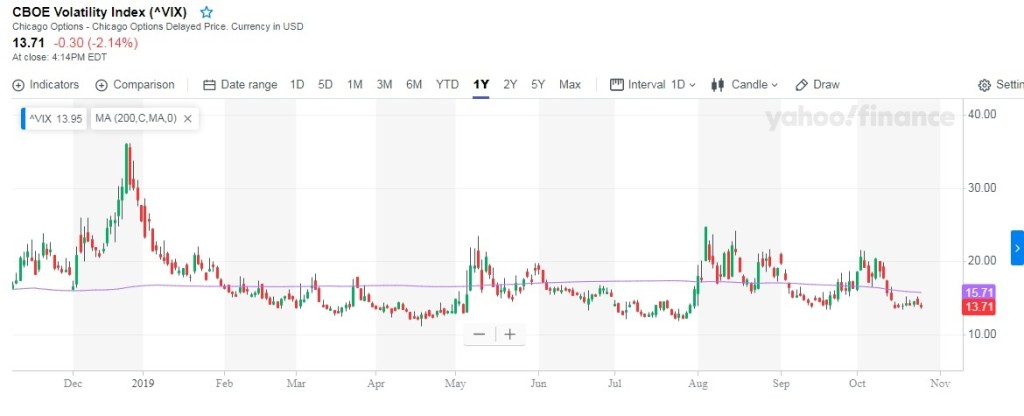Add ^VIX to watchlist with star icon
The height and width of the screenshot is (416, 1024).
point(206,12)
